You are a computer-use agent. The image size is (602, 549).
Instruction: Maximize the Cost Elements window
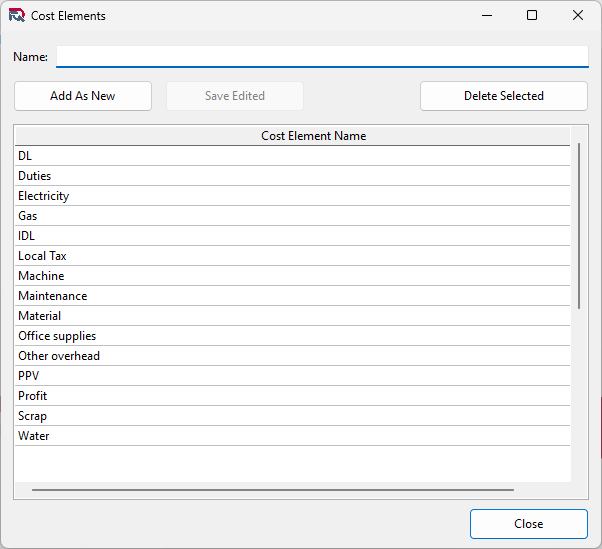532,15
